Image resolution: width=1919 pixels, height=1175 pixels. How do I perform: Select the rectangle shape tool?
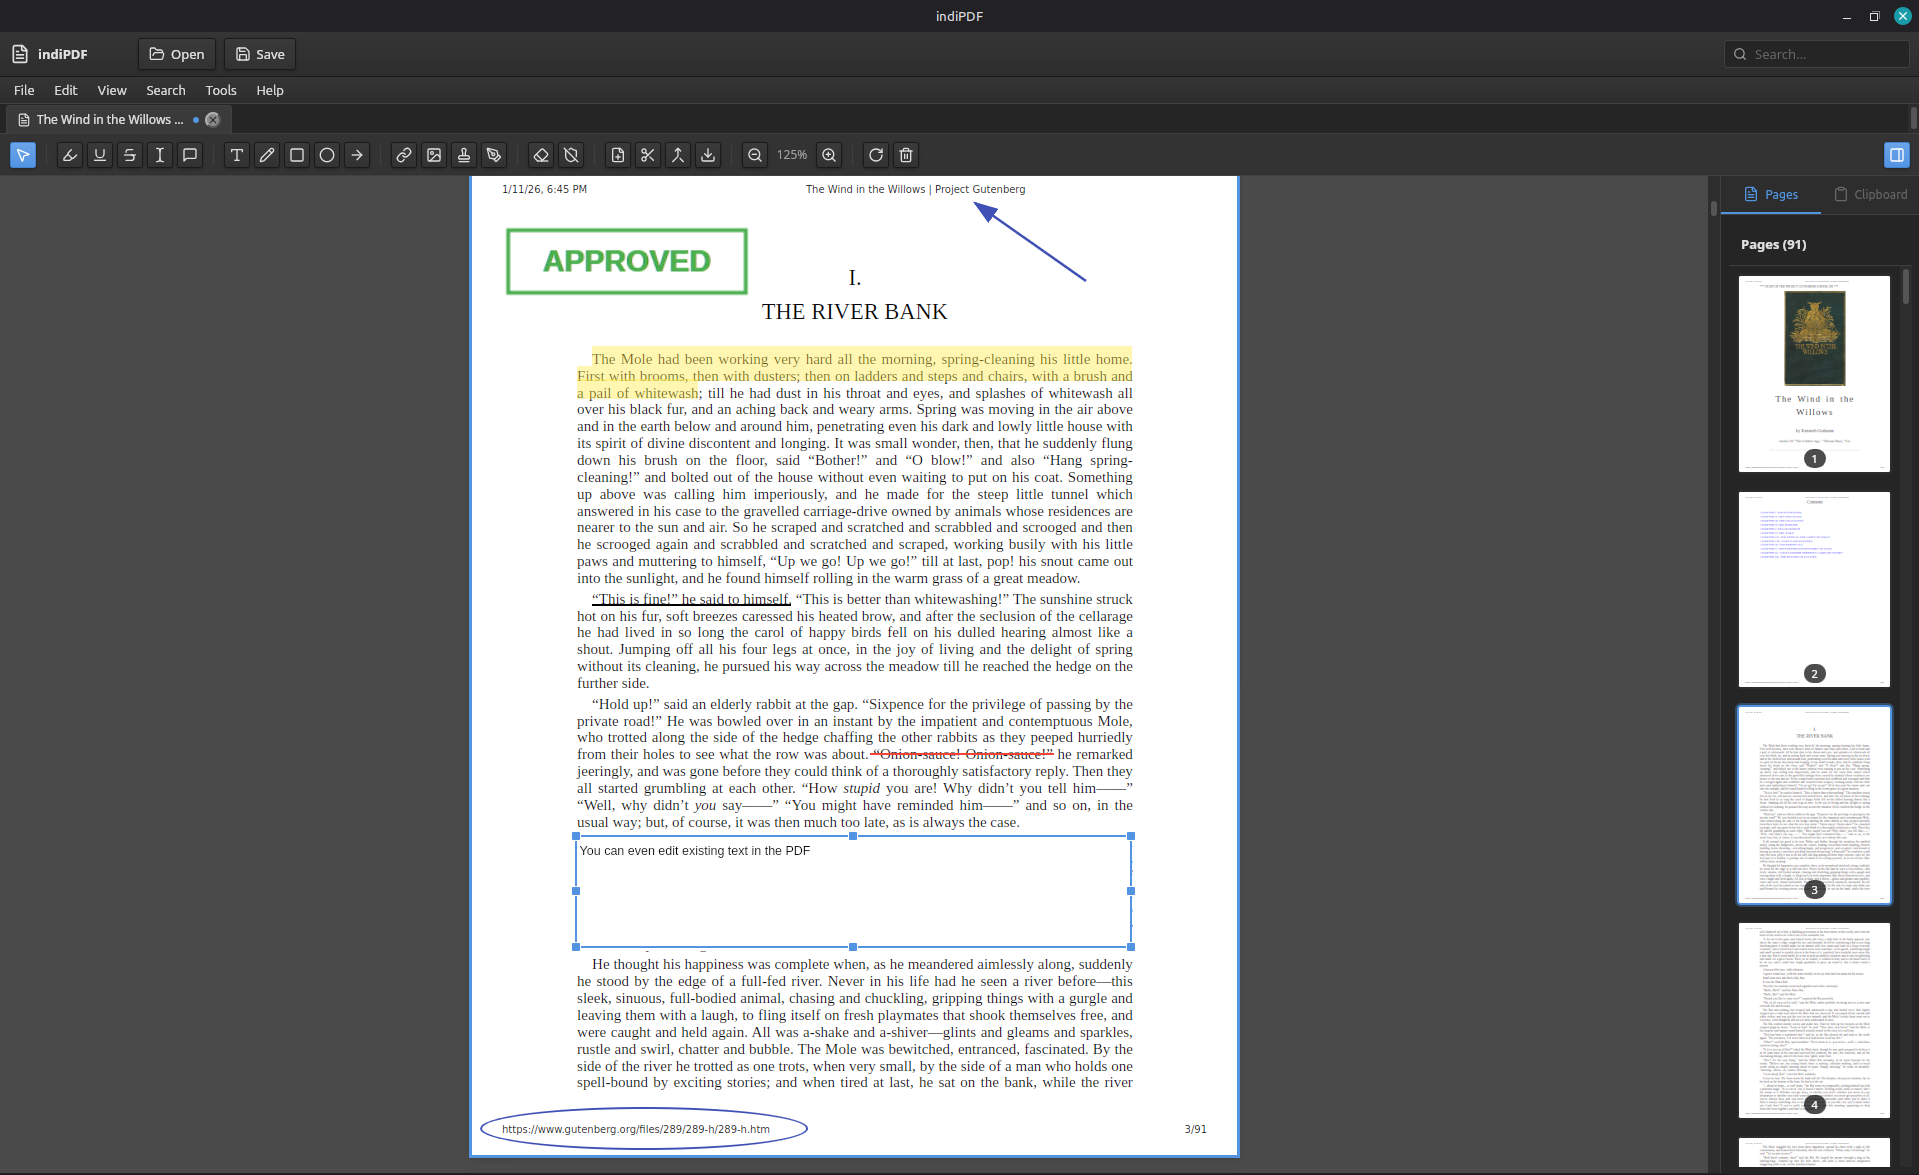[297, 155]
